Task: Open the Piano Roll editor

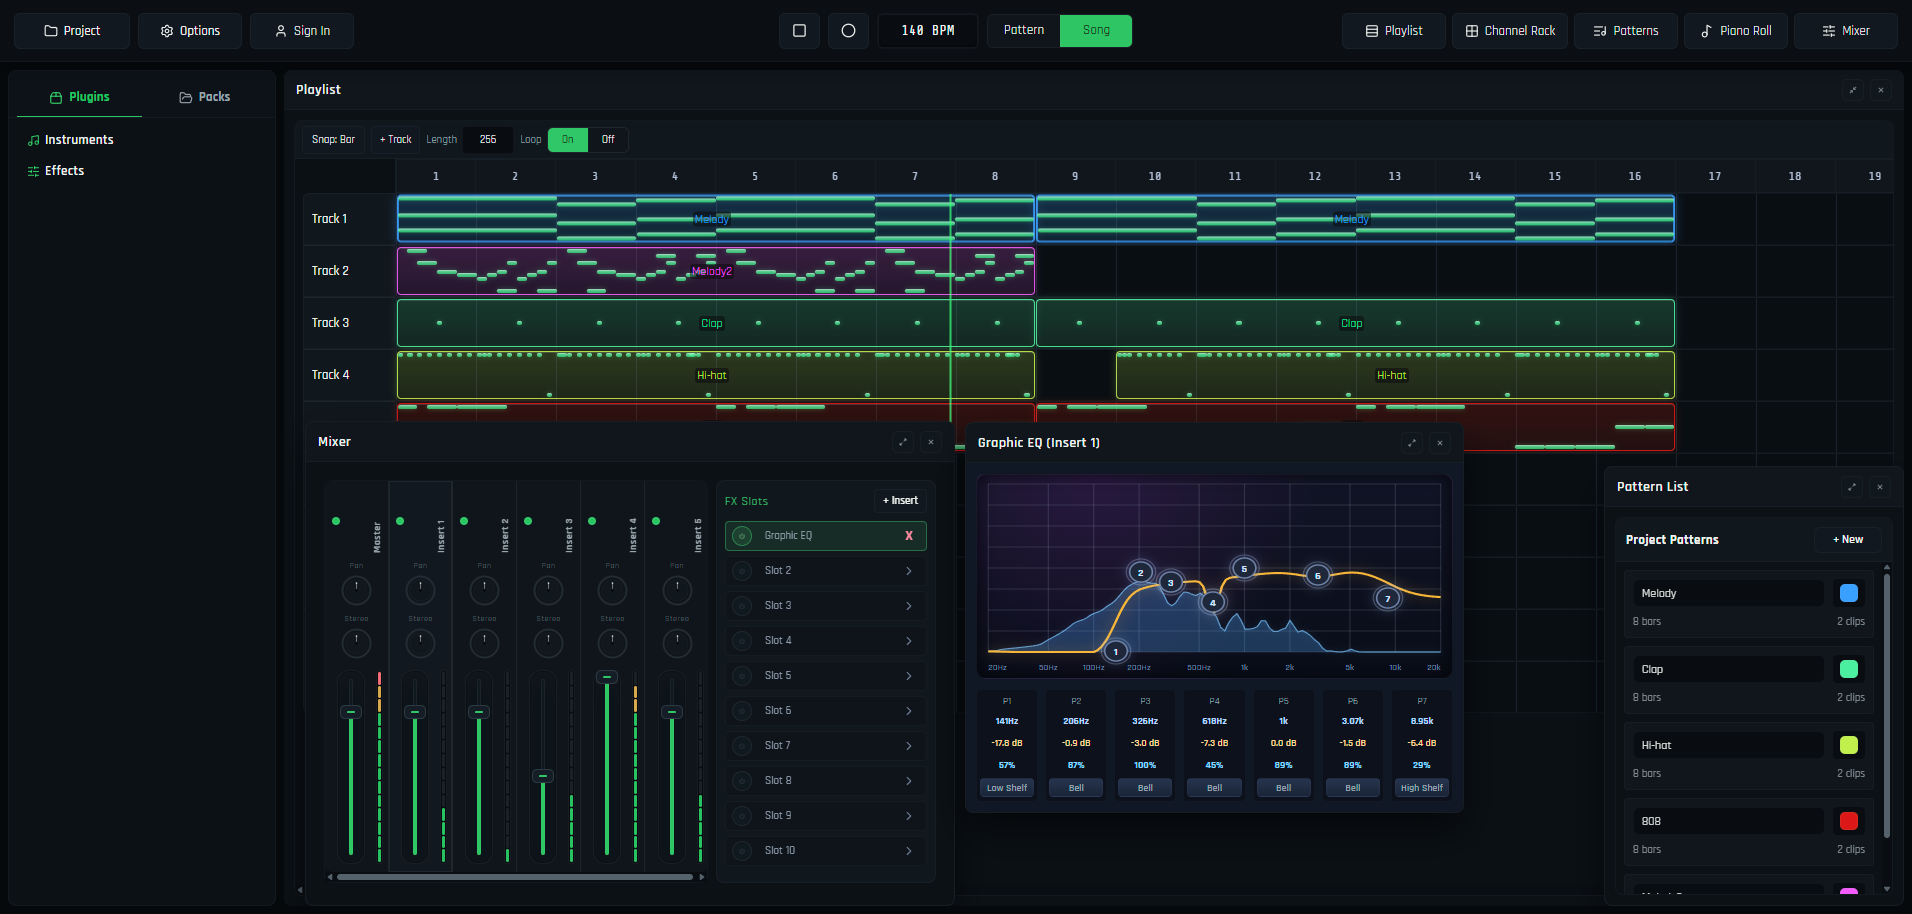Action: [1736, 31]
